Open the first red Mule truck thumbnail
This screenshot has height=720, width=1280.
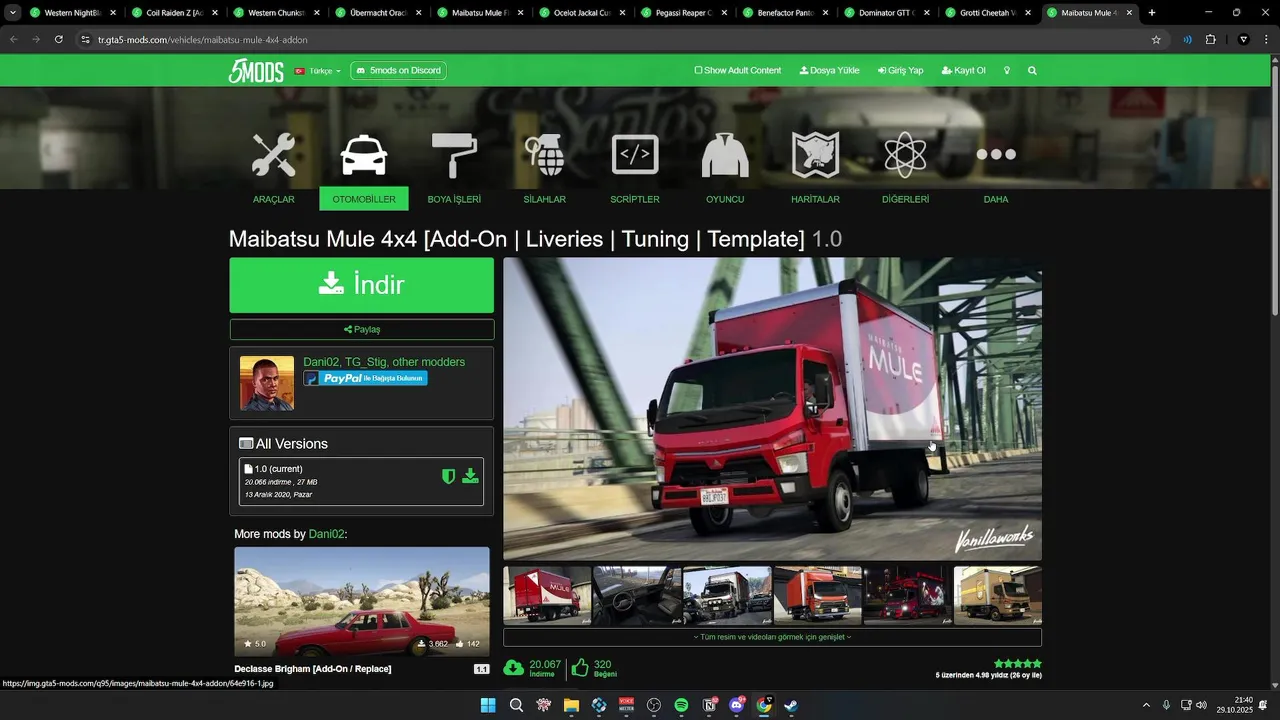point(547,596)
